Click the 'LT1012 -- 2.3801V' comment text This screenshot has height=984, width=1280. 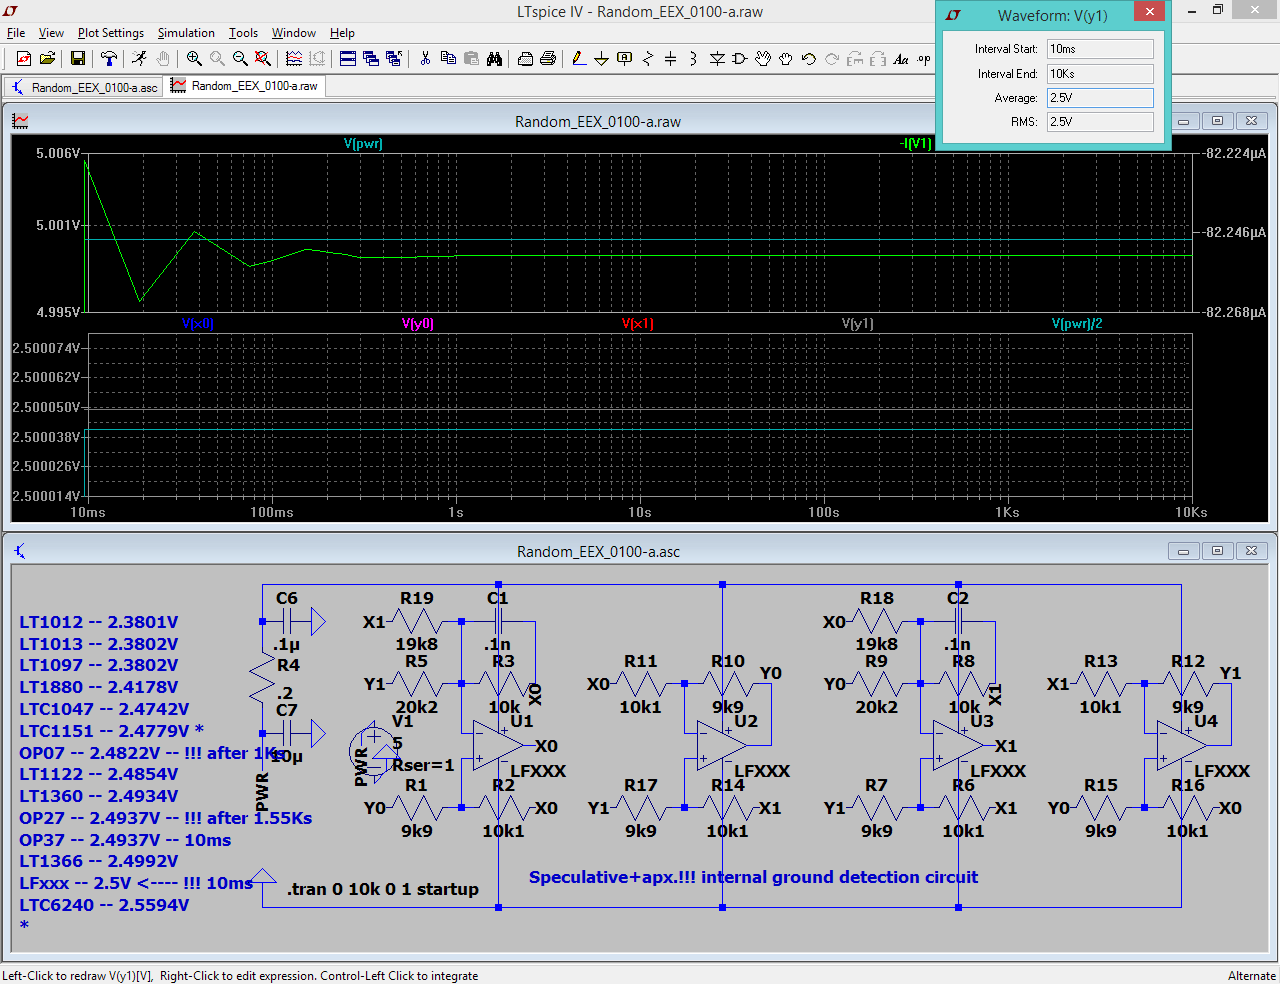pos(99,622)
